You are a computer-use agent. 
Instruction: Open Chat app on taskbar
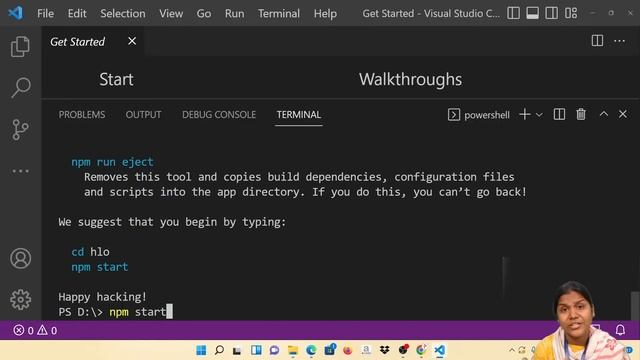tap(274, 350)
